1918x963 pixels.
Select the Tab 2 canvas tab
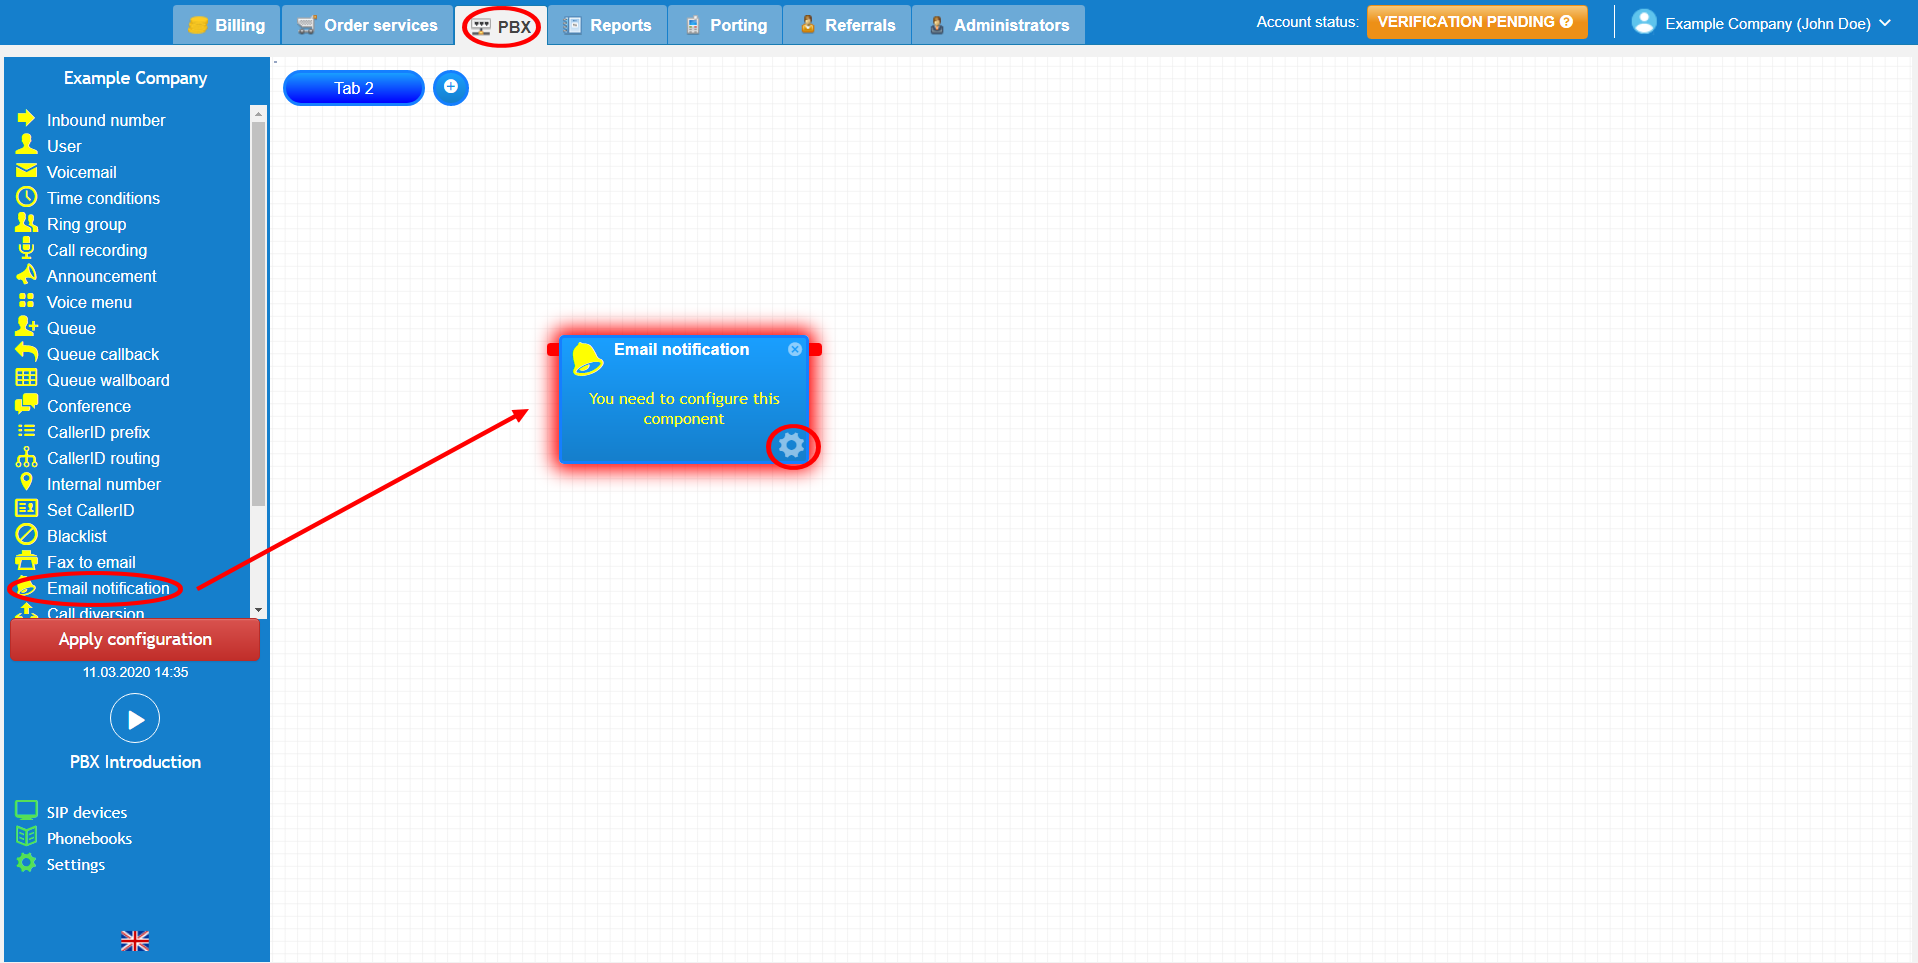354,88
